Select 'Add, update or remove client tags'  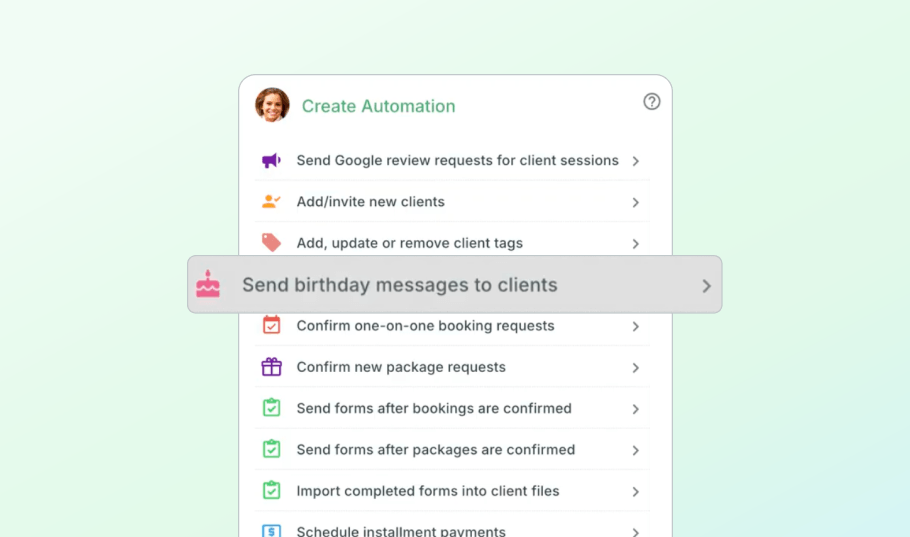452,239
